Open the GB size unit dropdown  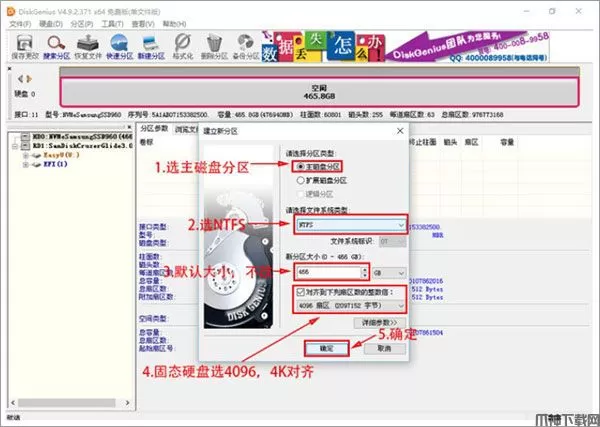click(389, 273)
